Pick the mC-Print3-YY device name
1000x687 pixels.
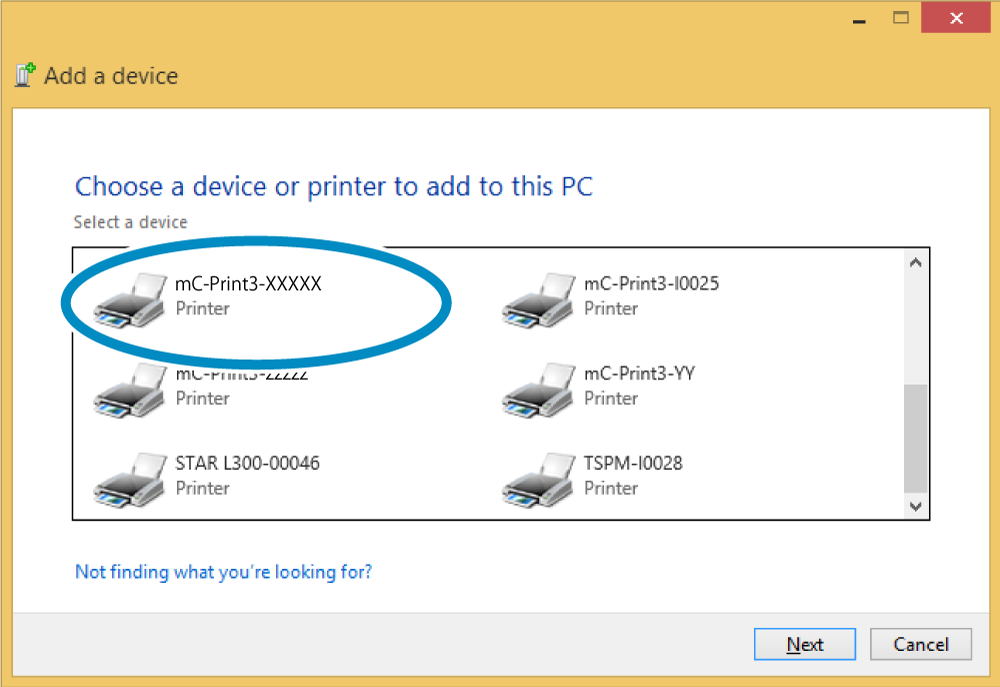tap(639, 374)
